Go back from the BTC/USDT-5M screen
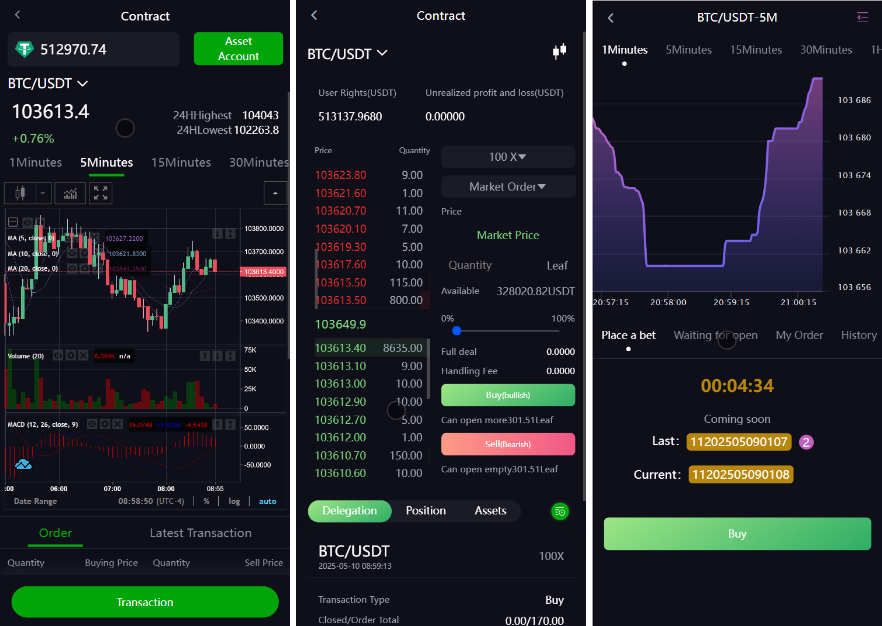 point(611,18)
